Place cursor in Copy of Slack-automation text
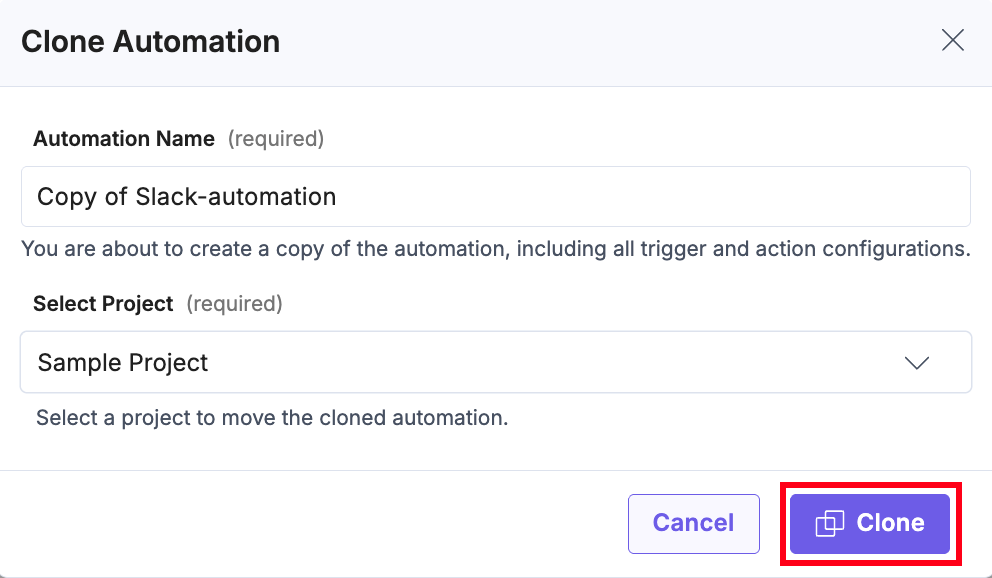This screenshot has height=578, width=992. coord(186,197)
